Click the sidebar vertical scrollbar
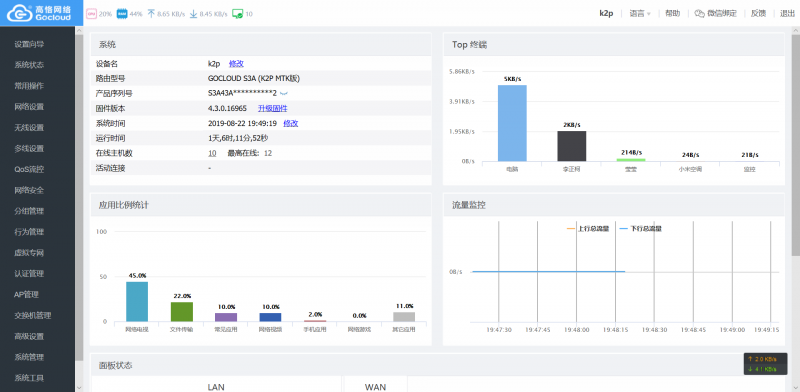The height and width of the screenshot is (392, 800). coord(79,198)
